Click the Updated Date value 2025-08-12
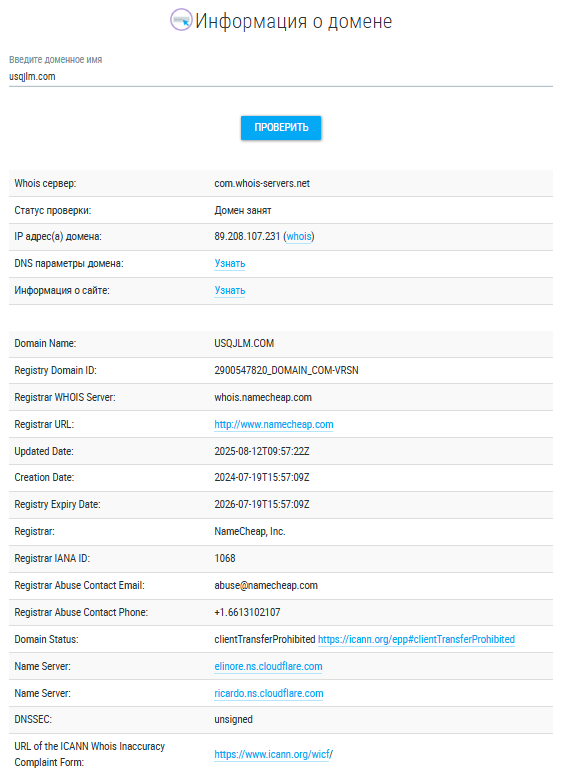Image resolution: width=562 pixels, height=774 pixels. tap(262, 451)
